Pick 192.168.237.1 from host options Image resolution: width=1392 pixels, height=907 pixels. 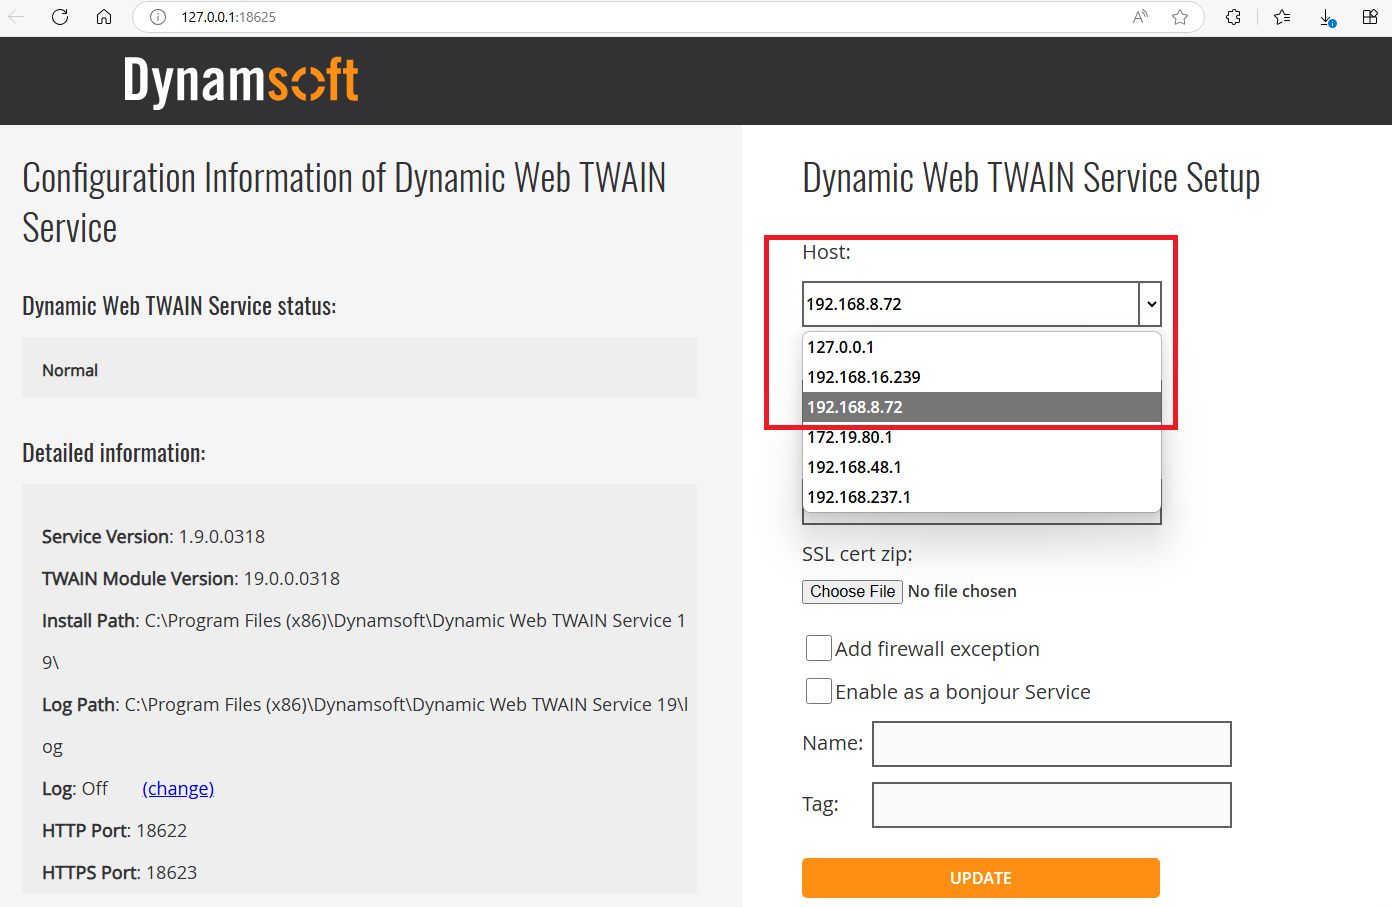click(x=859, y=497)
